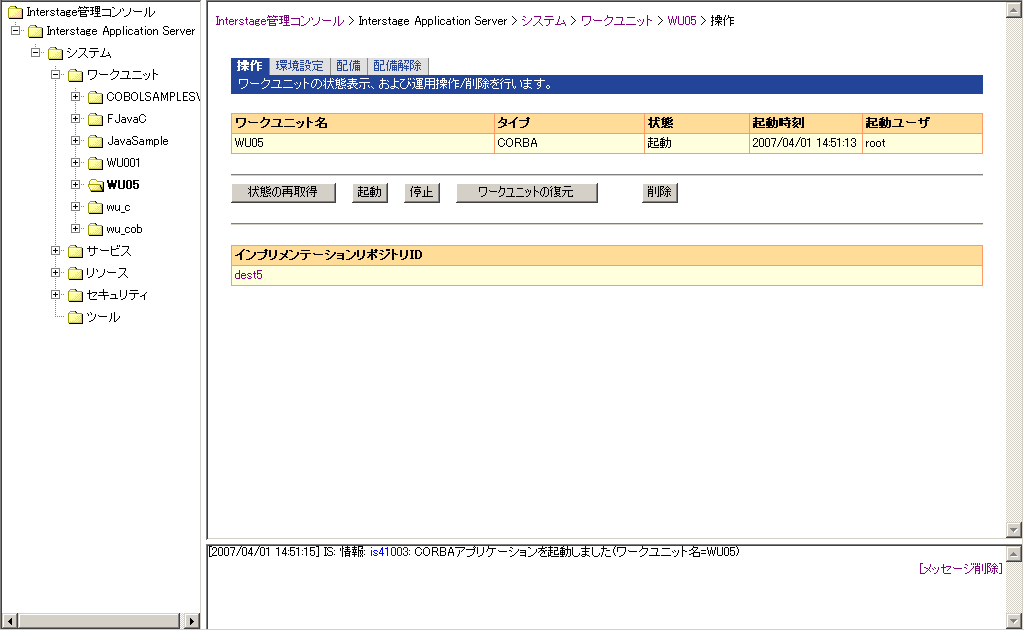Image resolution: width=1024 pixels, height=630 pixels.
Task: Expand the サービス tree node
Action: click(56, 251)
